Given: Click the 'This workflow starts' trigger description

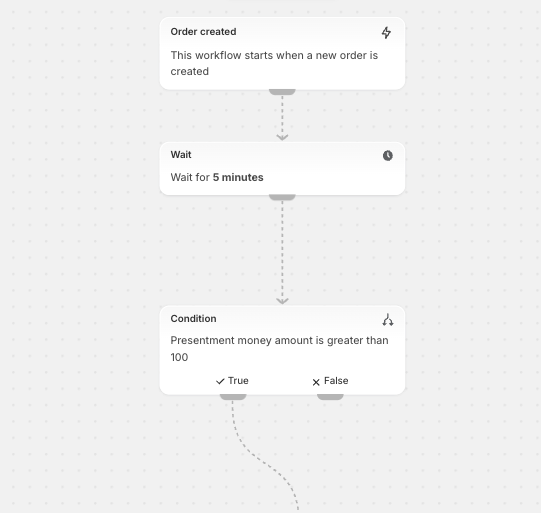Looking at the screenshot, I should pyautogui.click(x=274, y=63).
